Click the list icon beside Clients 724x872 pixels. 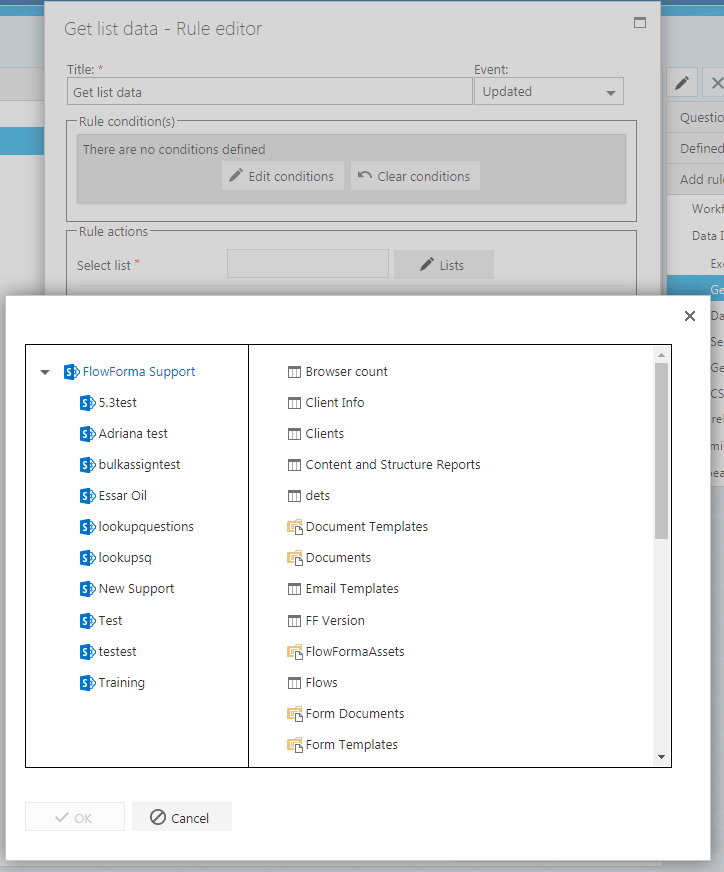pos(294,434)
